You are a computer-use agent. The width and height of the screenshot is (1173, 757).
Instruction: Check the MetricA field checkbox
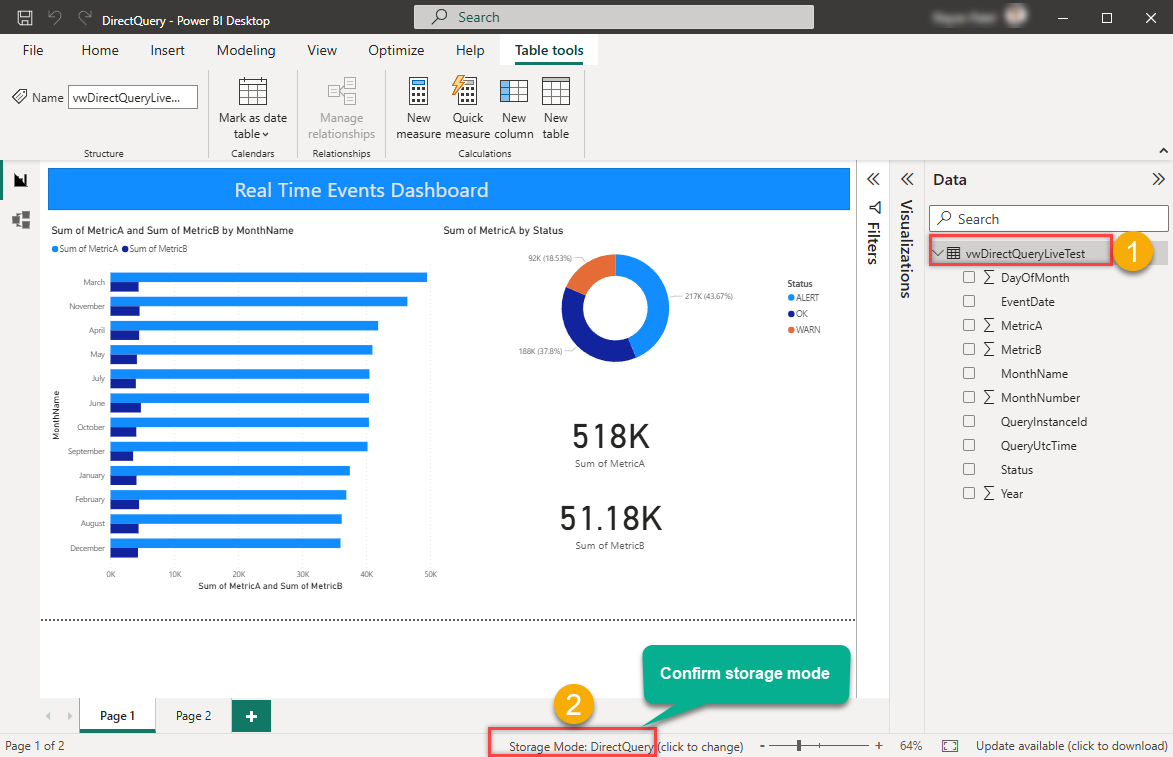pyautogui.click(x=968, y=326)
